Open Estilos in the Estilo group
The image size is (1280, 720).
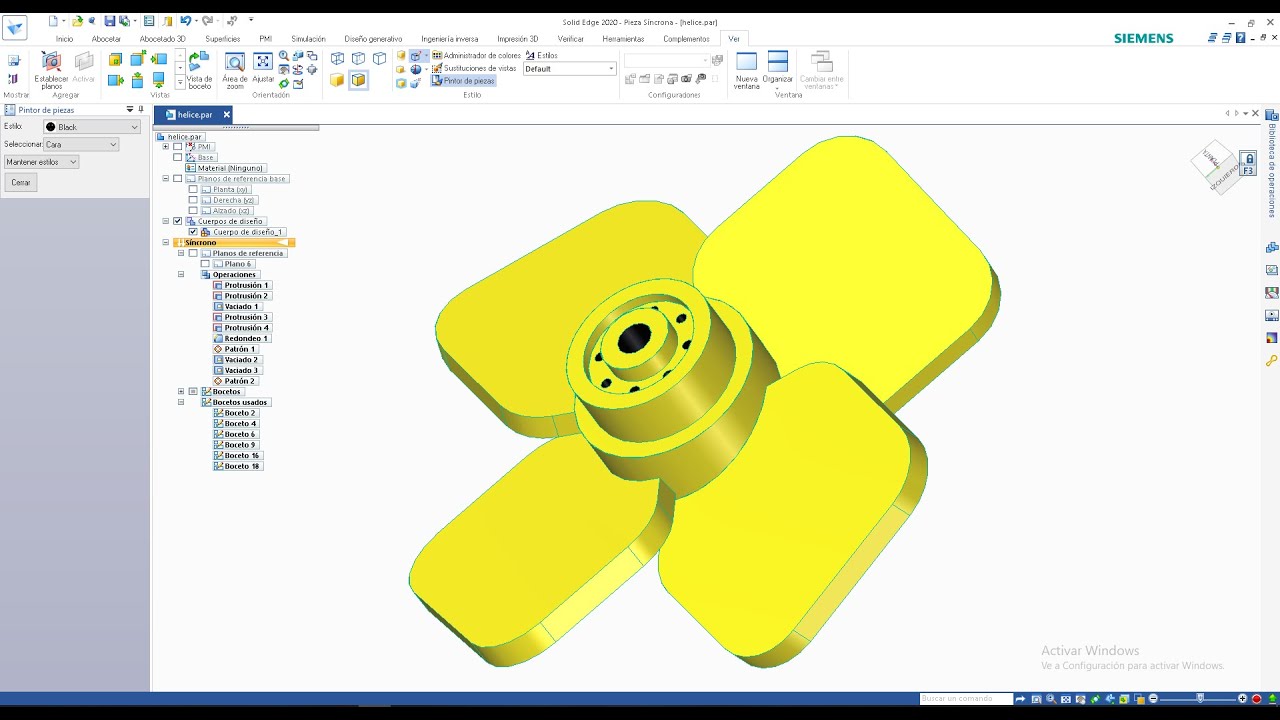pyautogui.click(x=541, y=56)
